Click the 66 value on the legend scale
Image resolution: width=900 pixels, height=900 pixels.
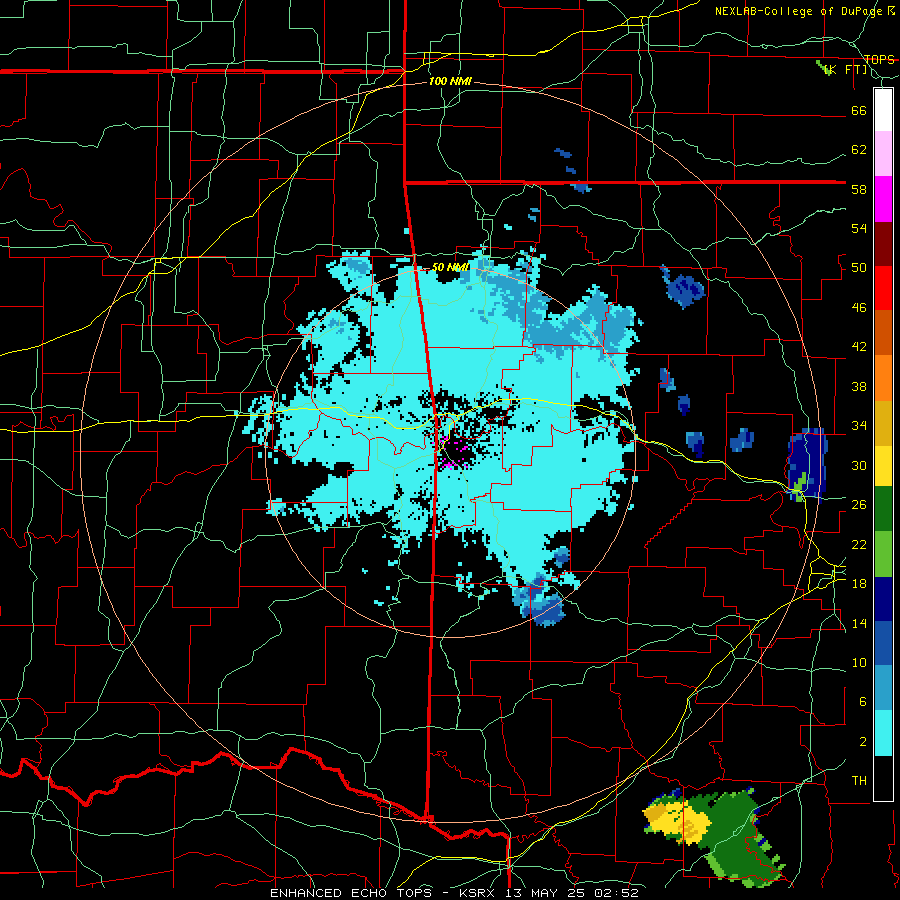click(859, 110)
